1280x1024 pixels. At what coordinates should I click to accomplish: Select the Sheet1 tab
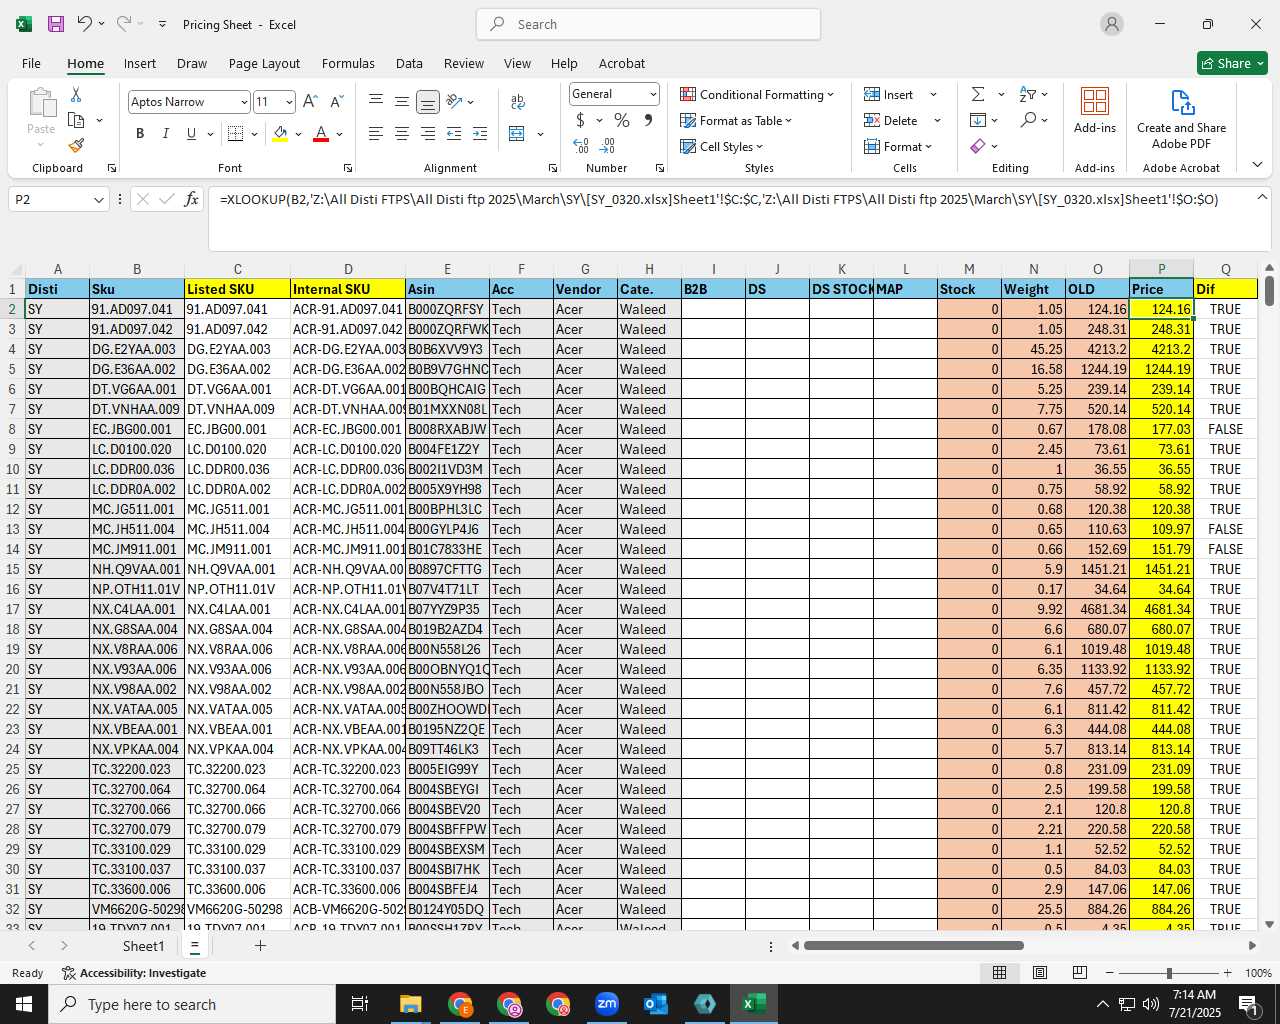143,946
